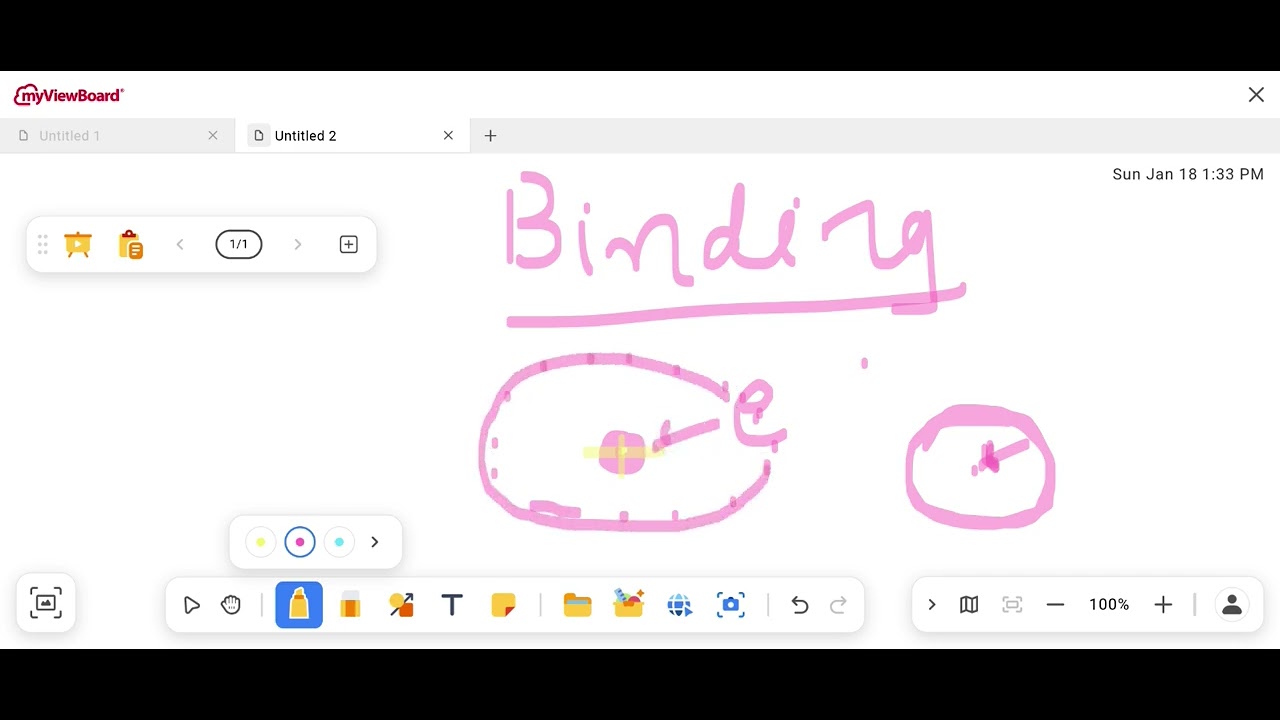Select the highlighter pen tool
1280x720 pixels.
point(299,605)
